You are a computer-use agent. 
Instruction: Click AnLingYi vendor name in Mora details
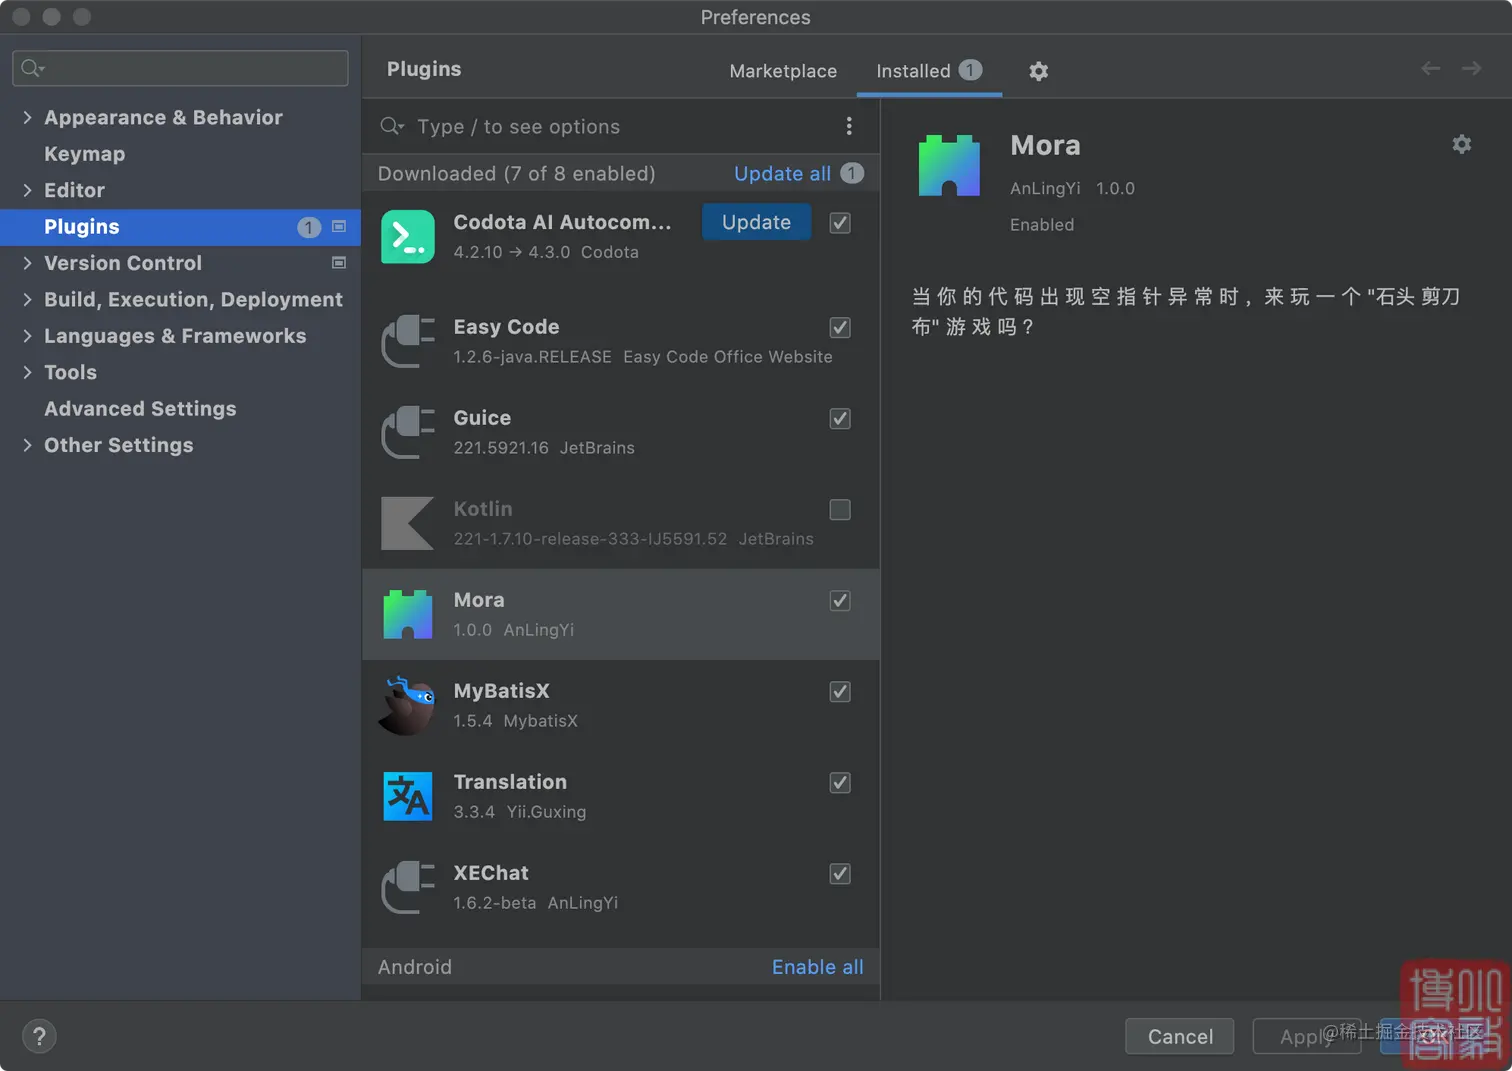click(x=1045, y=188)
